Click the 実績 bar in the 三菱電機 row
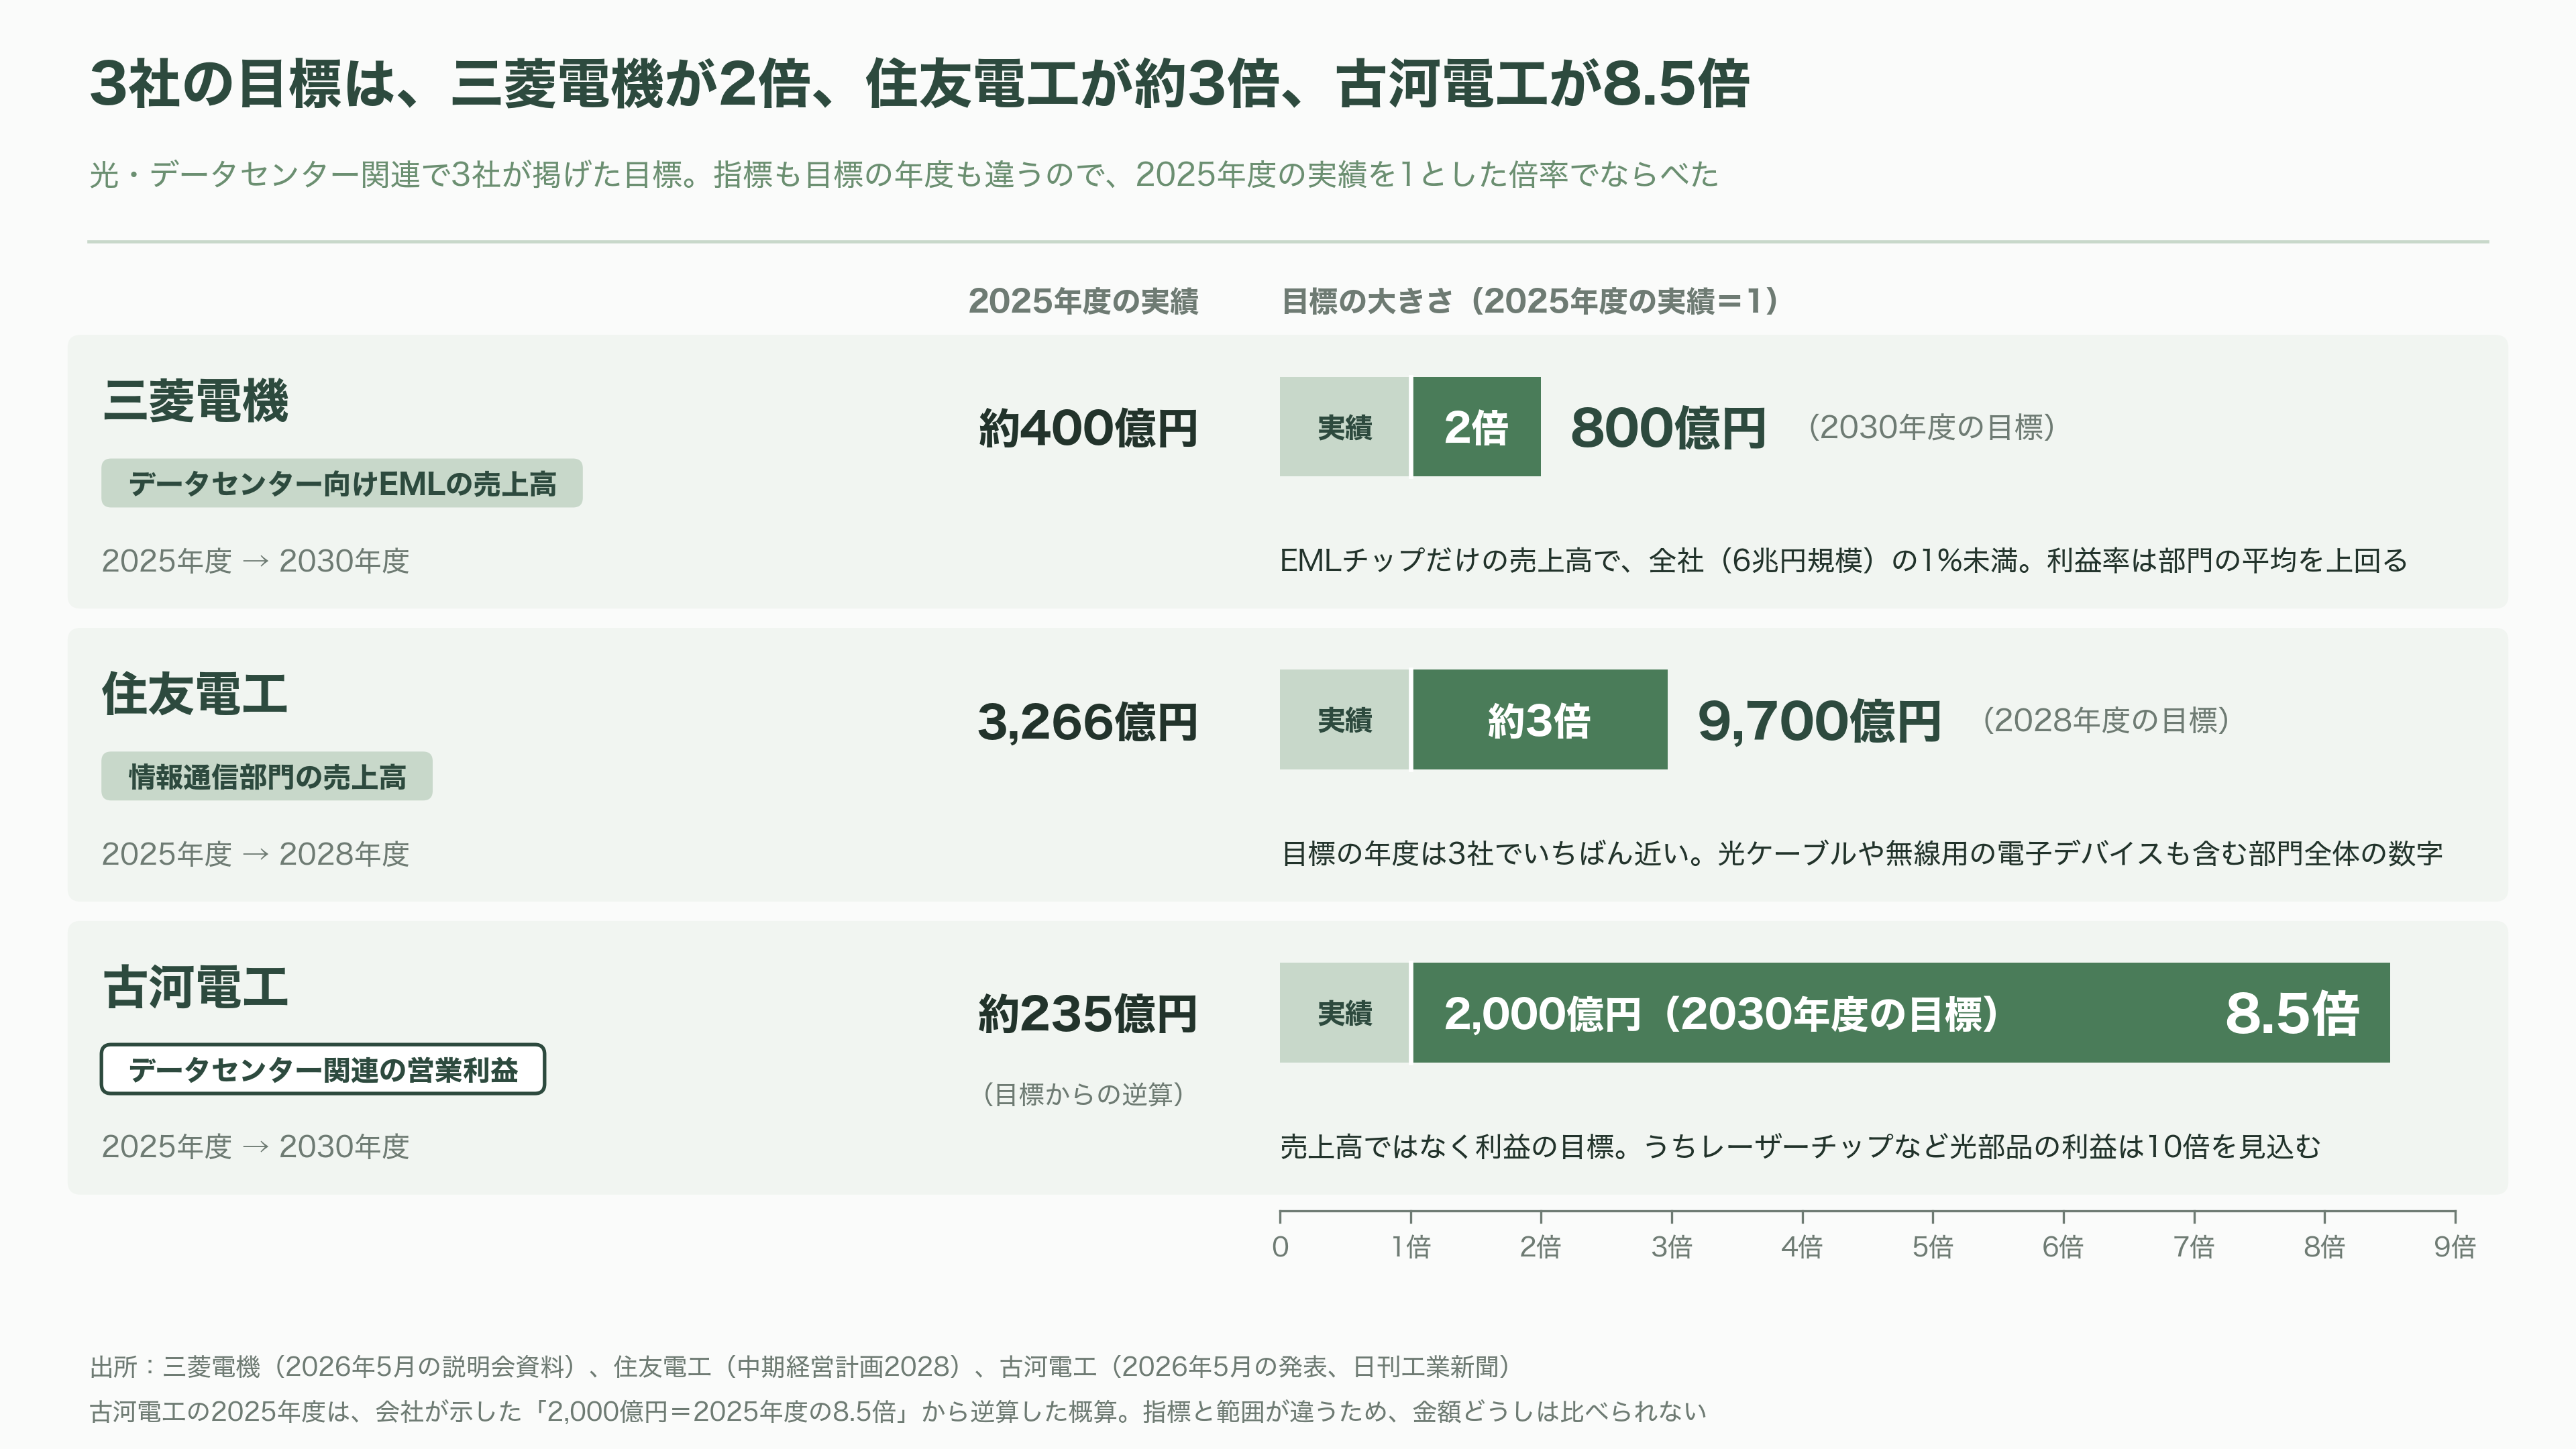 (x=1344, y=427)
